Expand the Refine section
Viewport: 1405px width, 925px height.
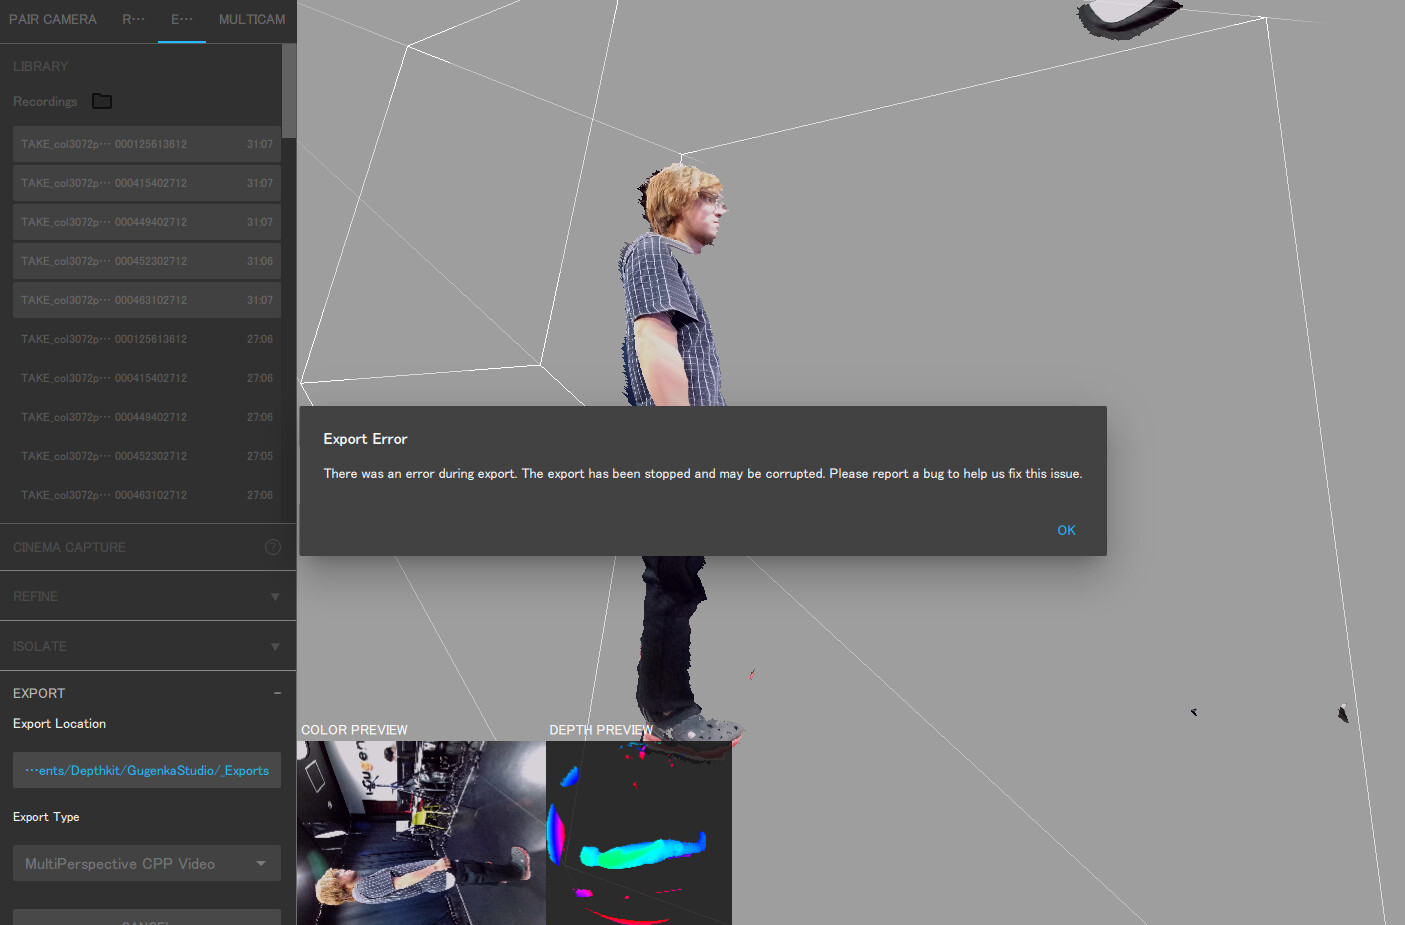275,597
